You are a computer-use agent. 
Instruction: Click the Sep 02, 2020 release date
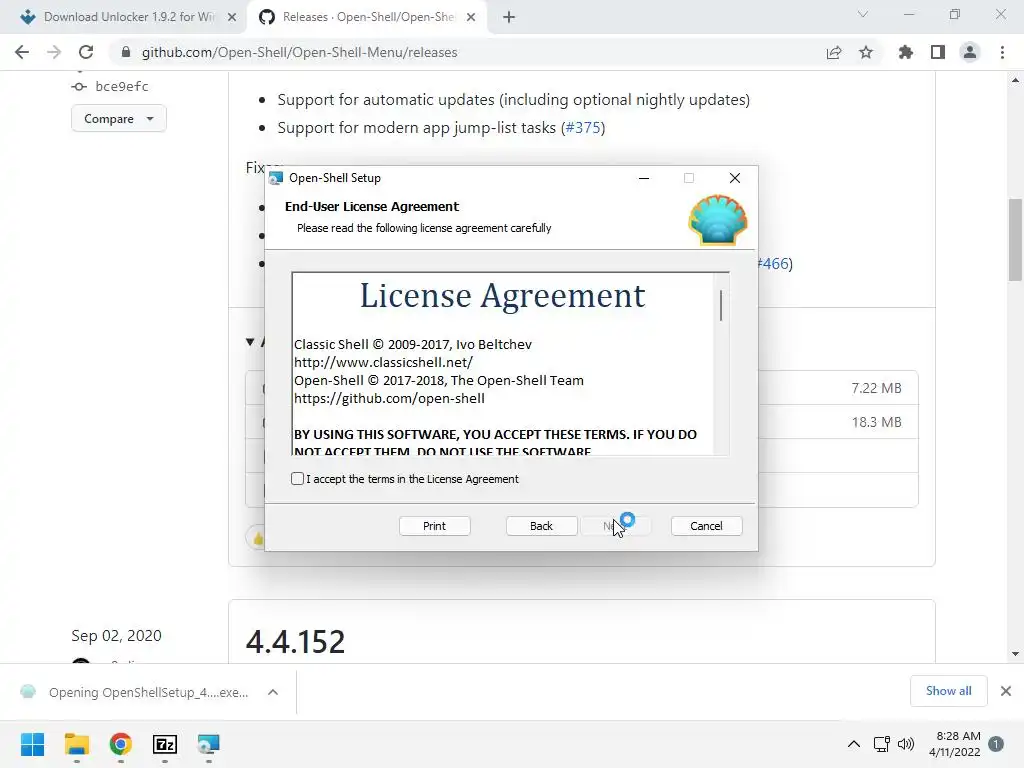coord(116,635)
